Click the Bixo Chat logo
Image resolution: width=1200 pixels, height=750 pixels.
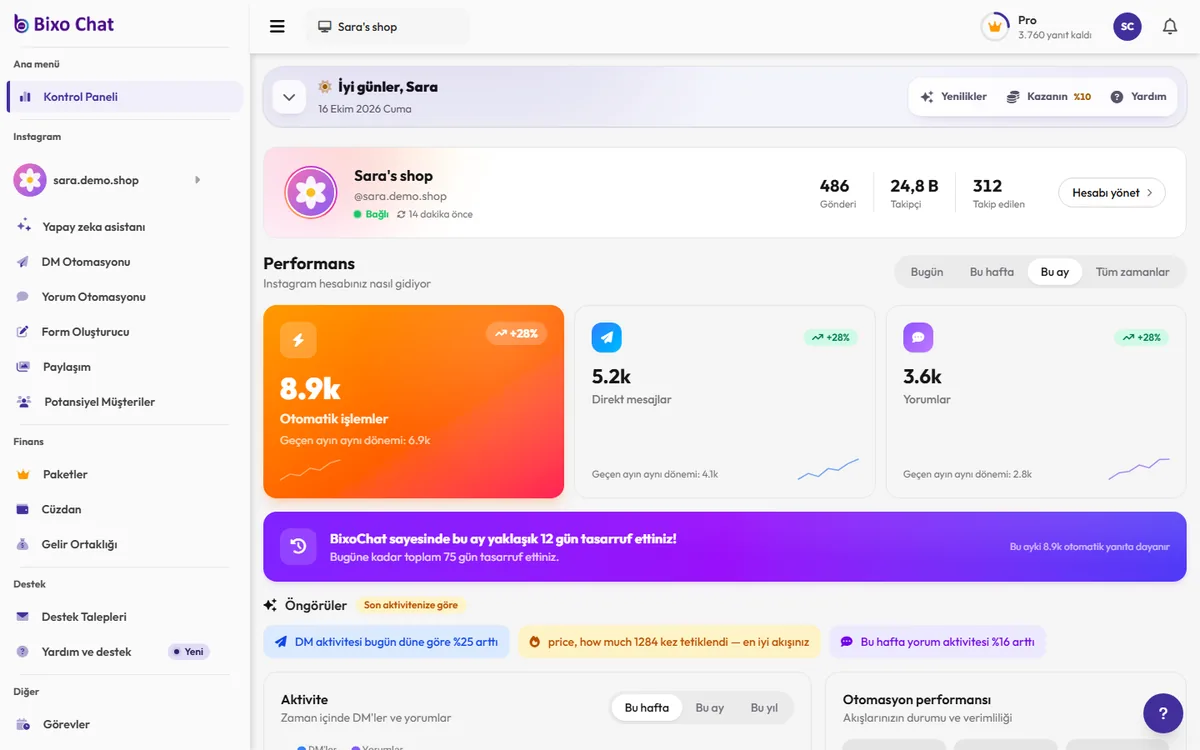click(64, 24)
